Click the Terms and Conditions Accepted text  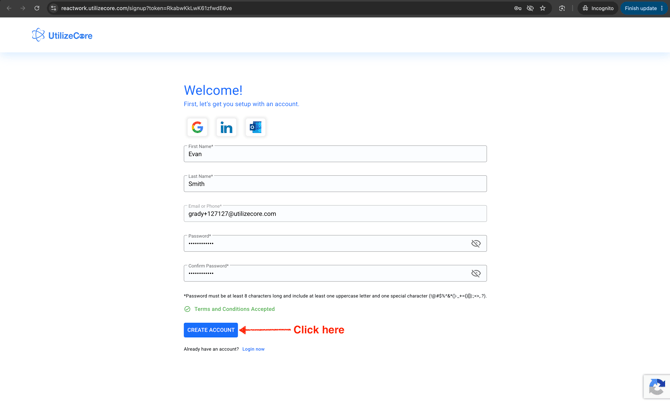point(235,309)
